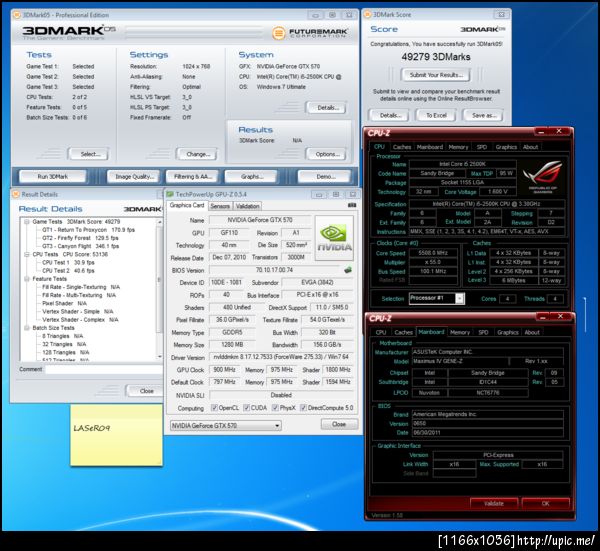Click the Image Quality button
Viewport: 600px width, 551px height.
[x=135, y=177]
